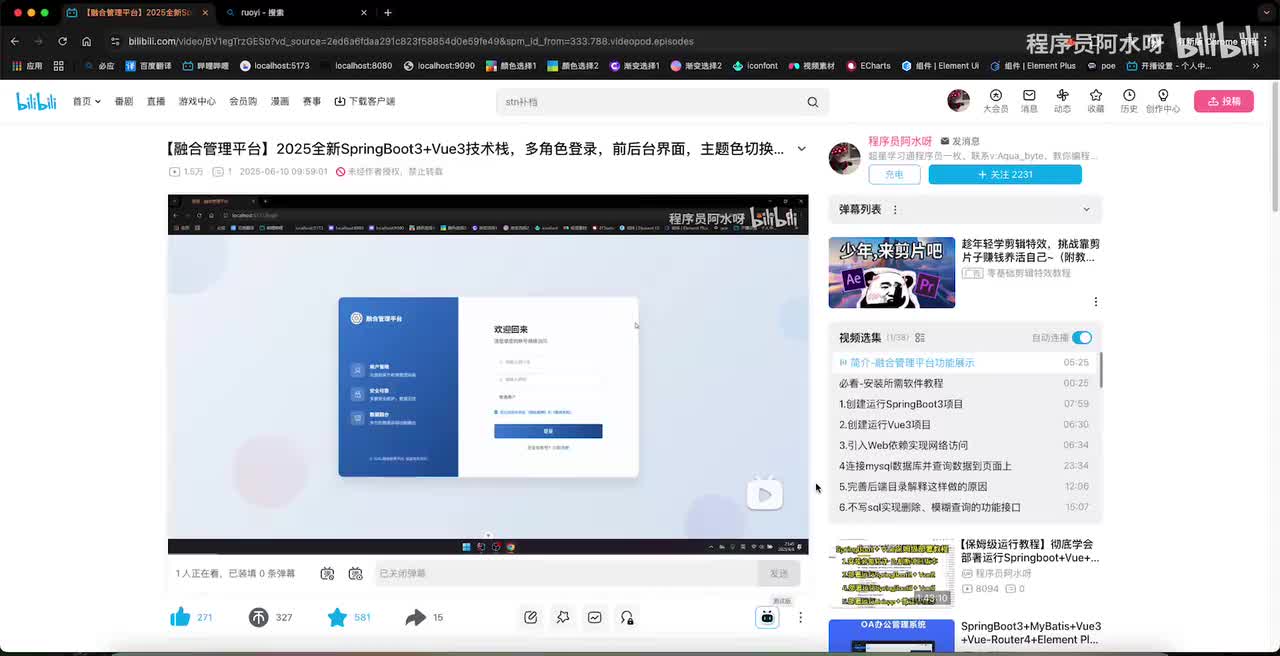Click the bilibili logo in header
The height and width of the screenshot is (656, 1280).
(36, 101)
